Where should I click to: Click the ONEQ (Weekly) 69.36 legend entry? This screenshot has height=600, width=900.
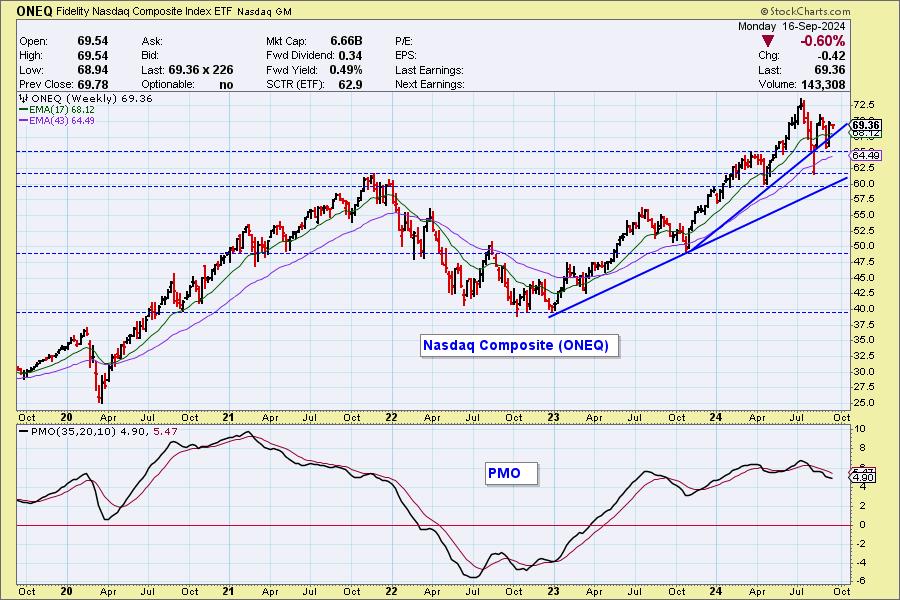point(86,99)
